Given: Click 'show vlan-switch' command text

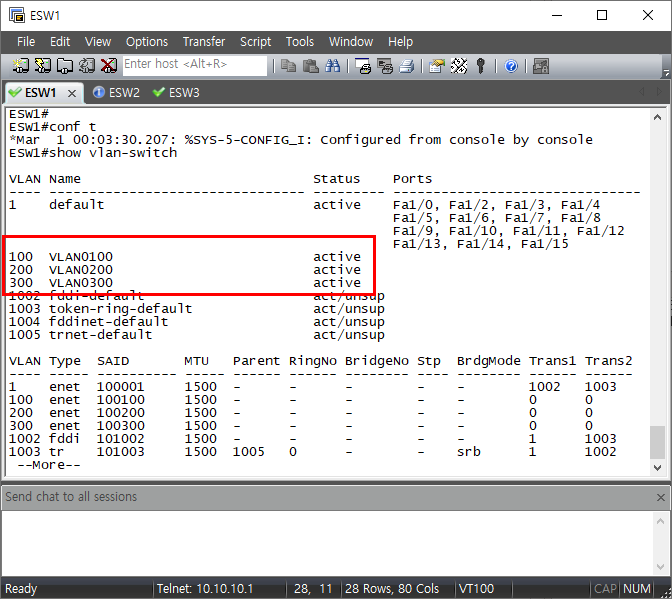Looking at the screenshot, I should (113, 153).
